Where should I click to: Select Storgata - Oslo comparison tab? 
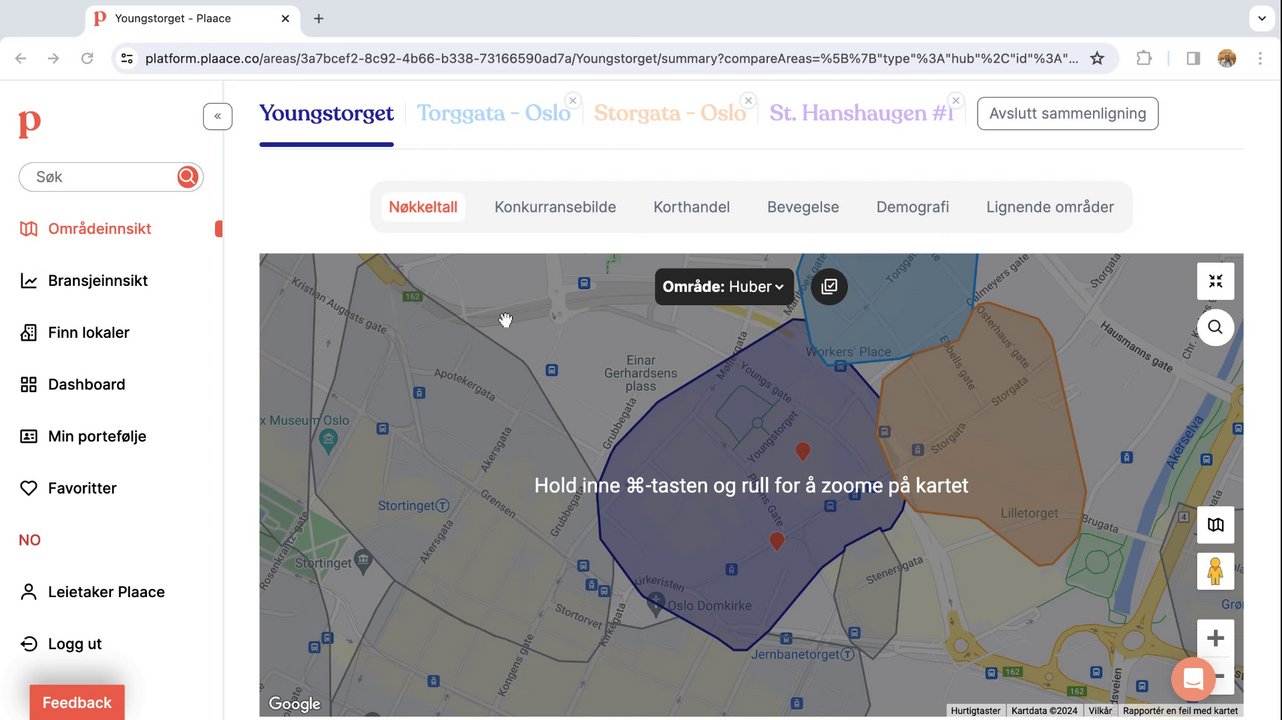[670, 113]
